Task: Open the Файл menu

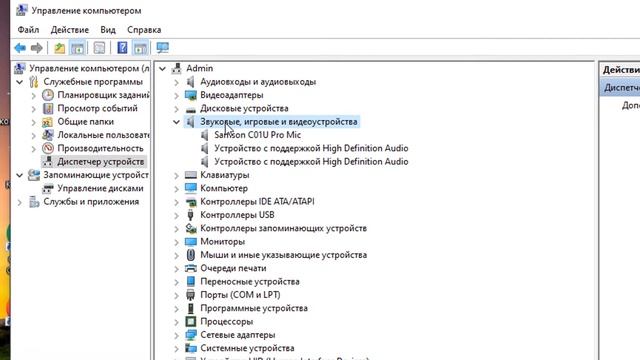Action: pyautogui.click(x=28, y=30)
